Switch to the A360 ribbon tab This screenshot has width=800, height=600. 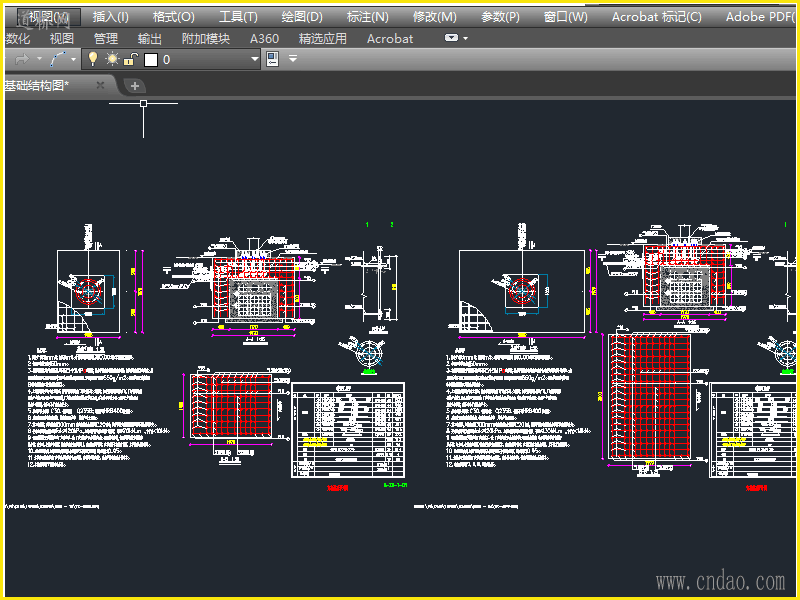click(x=264, y=38)
